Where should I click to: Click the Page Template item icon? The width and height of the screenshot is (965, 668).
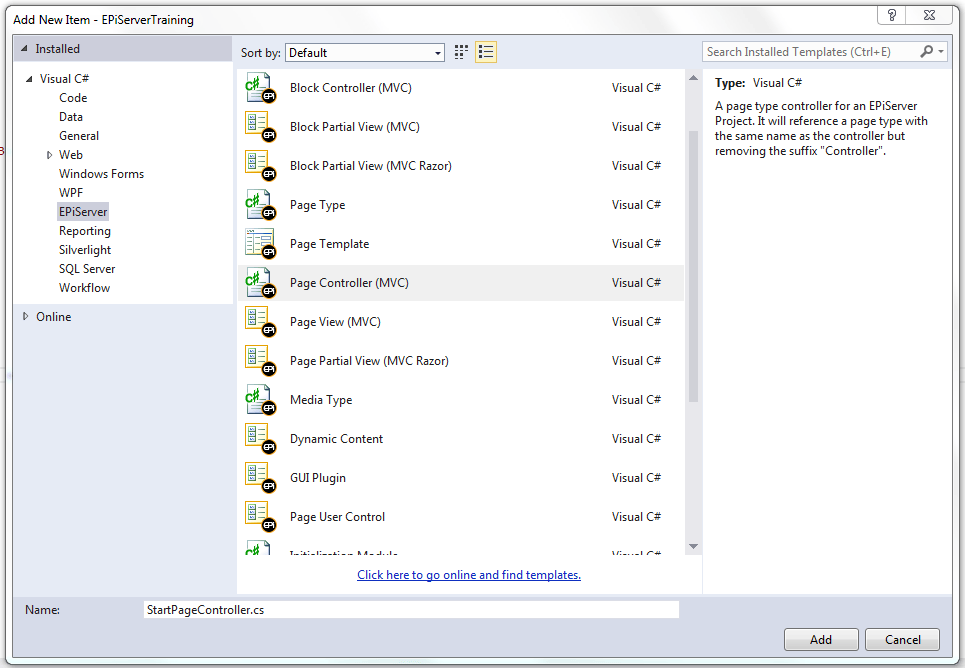(260, 244)
